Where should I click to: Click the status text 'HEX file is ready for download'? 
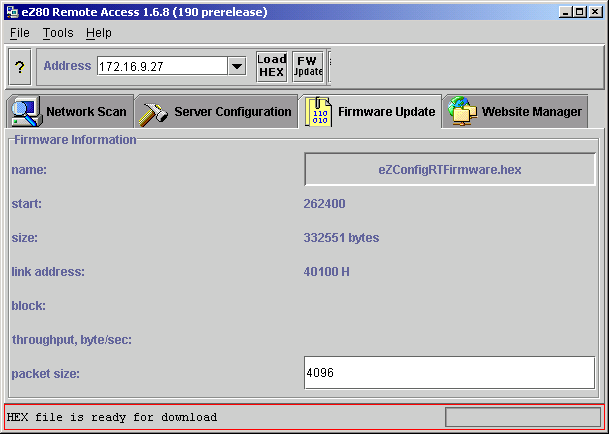point(112,417)
